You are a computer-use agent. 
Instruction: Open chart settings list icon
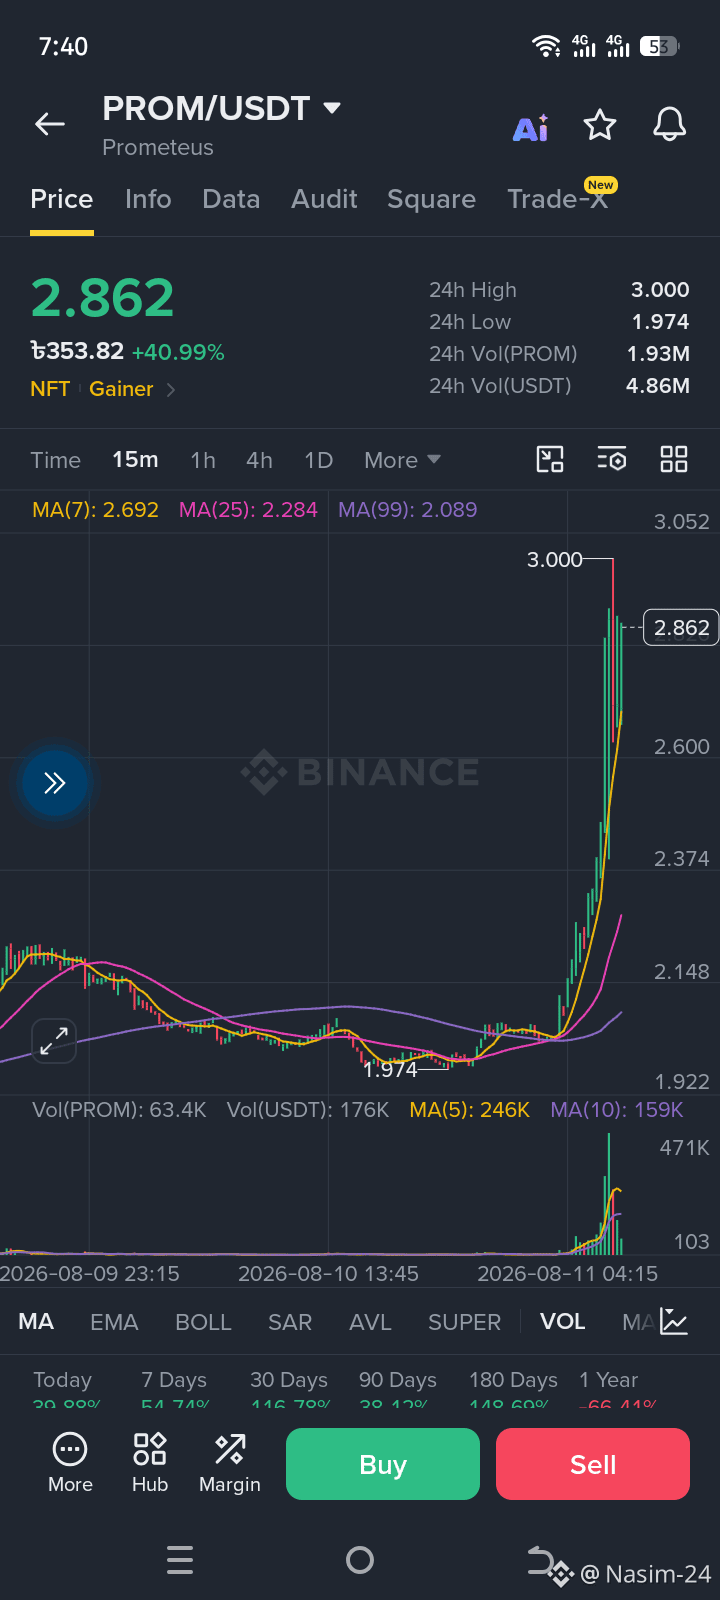pos(612,459)
